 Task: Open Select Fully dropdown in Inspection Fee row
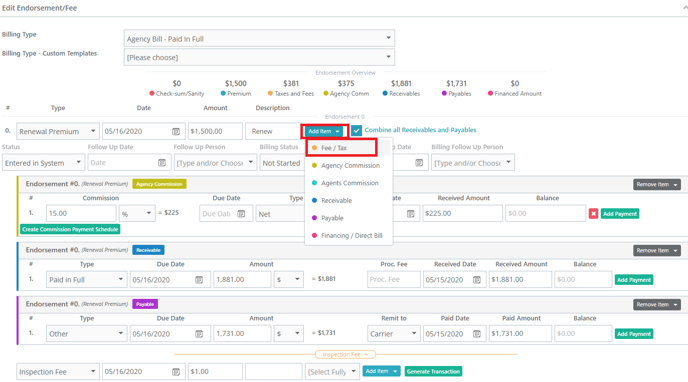click(332, 371)
